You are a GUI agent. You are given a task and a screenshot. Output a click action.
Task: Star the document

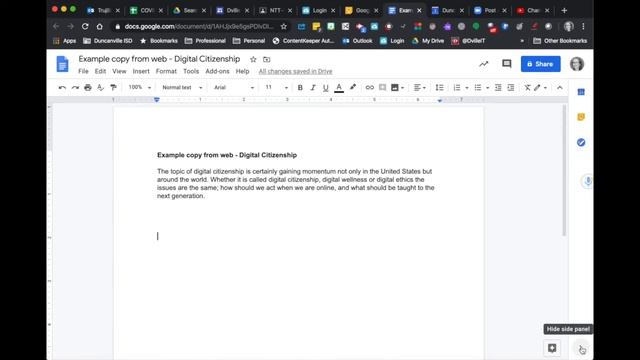253,60
